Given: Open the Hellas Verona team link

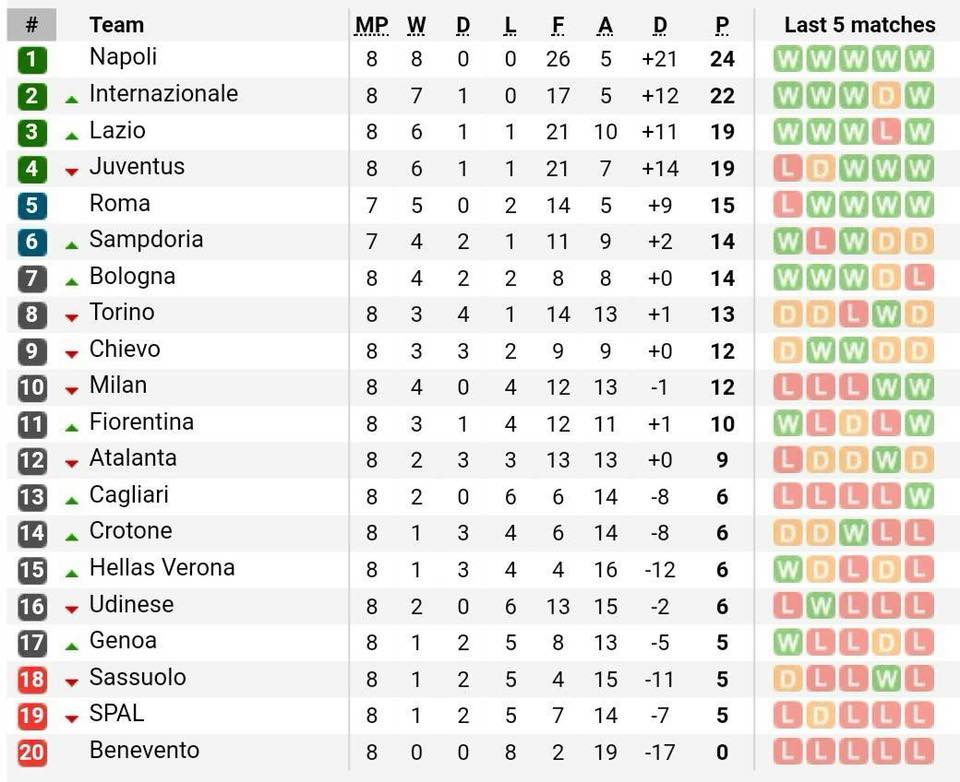Looking at the screenshot, I should 162,567.
